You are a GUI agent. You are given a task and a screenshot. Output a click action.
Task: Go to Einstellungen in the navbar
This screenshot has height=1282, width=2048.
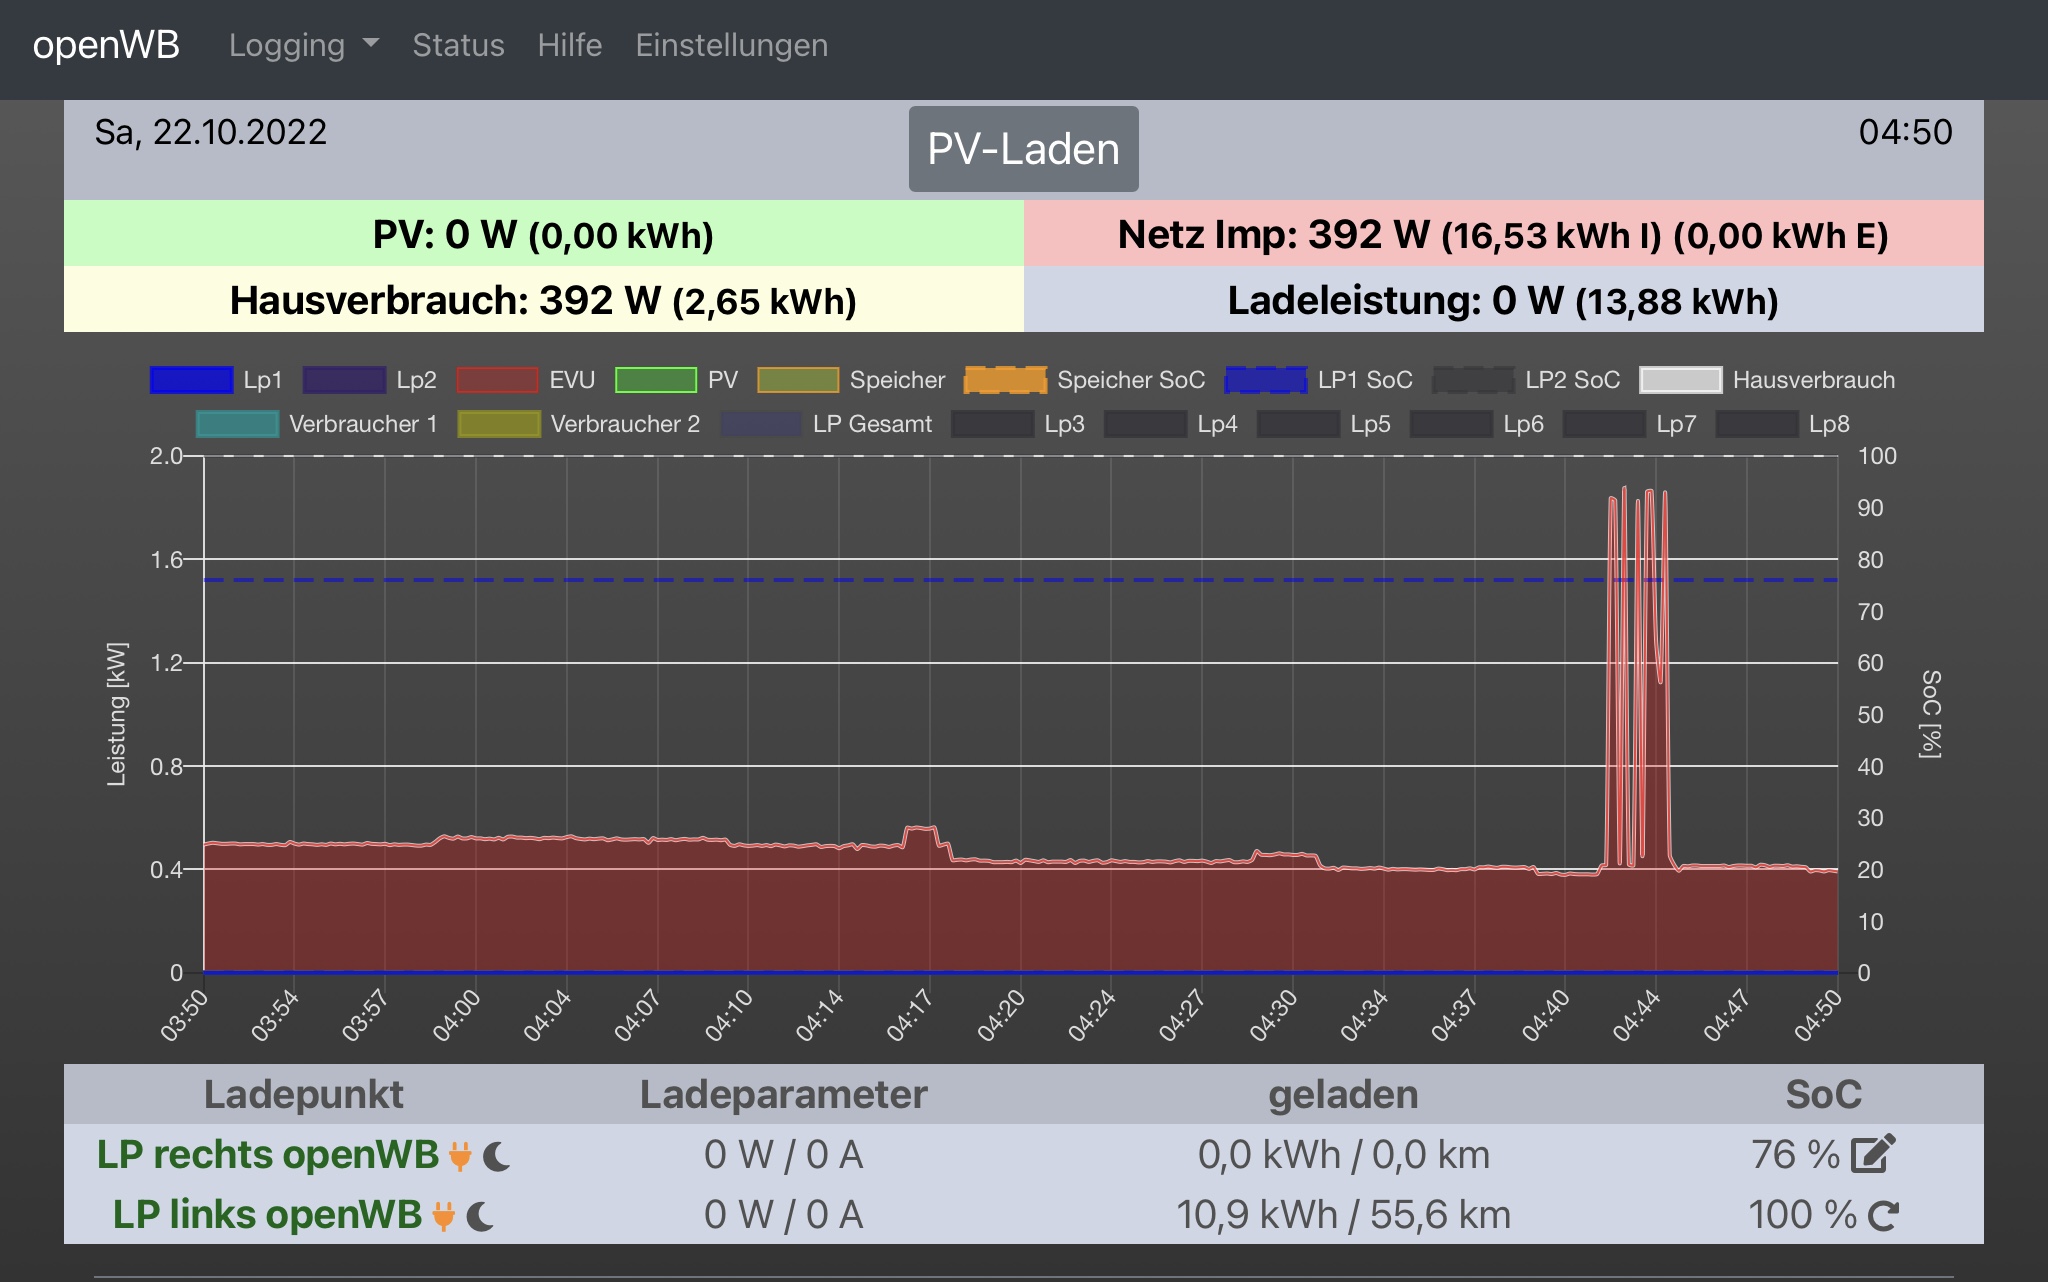pos(731,45)
